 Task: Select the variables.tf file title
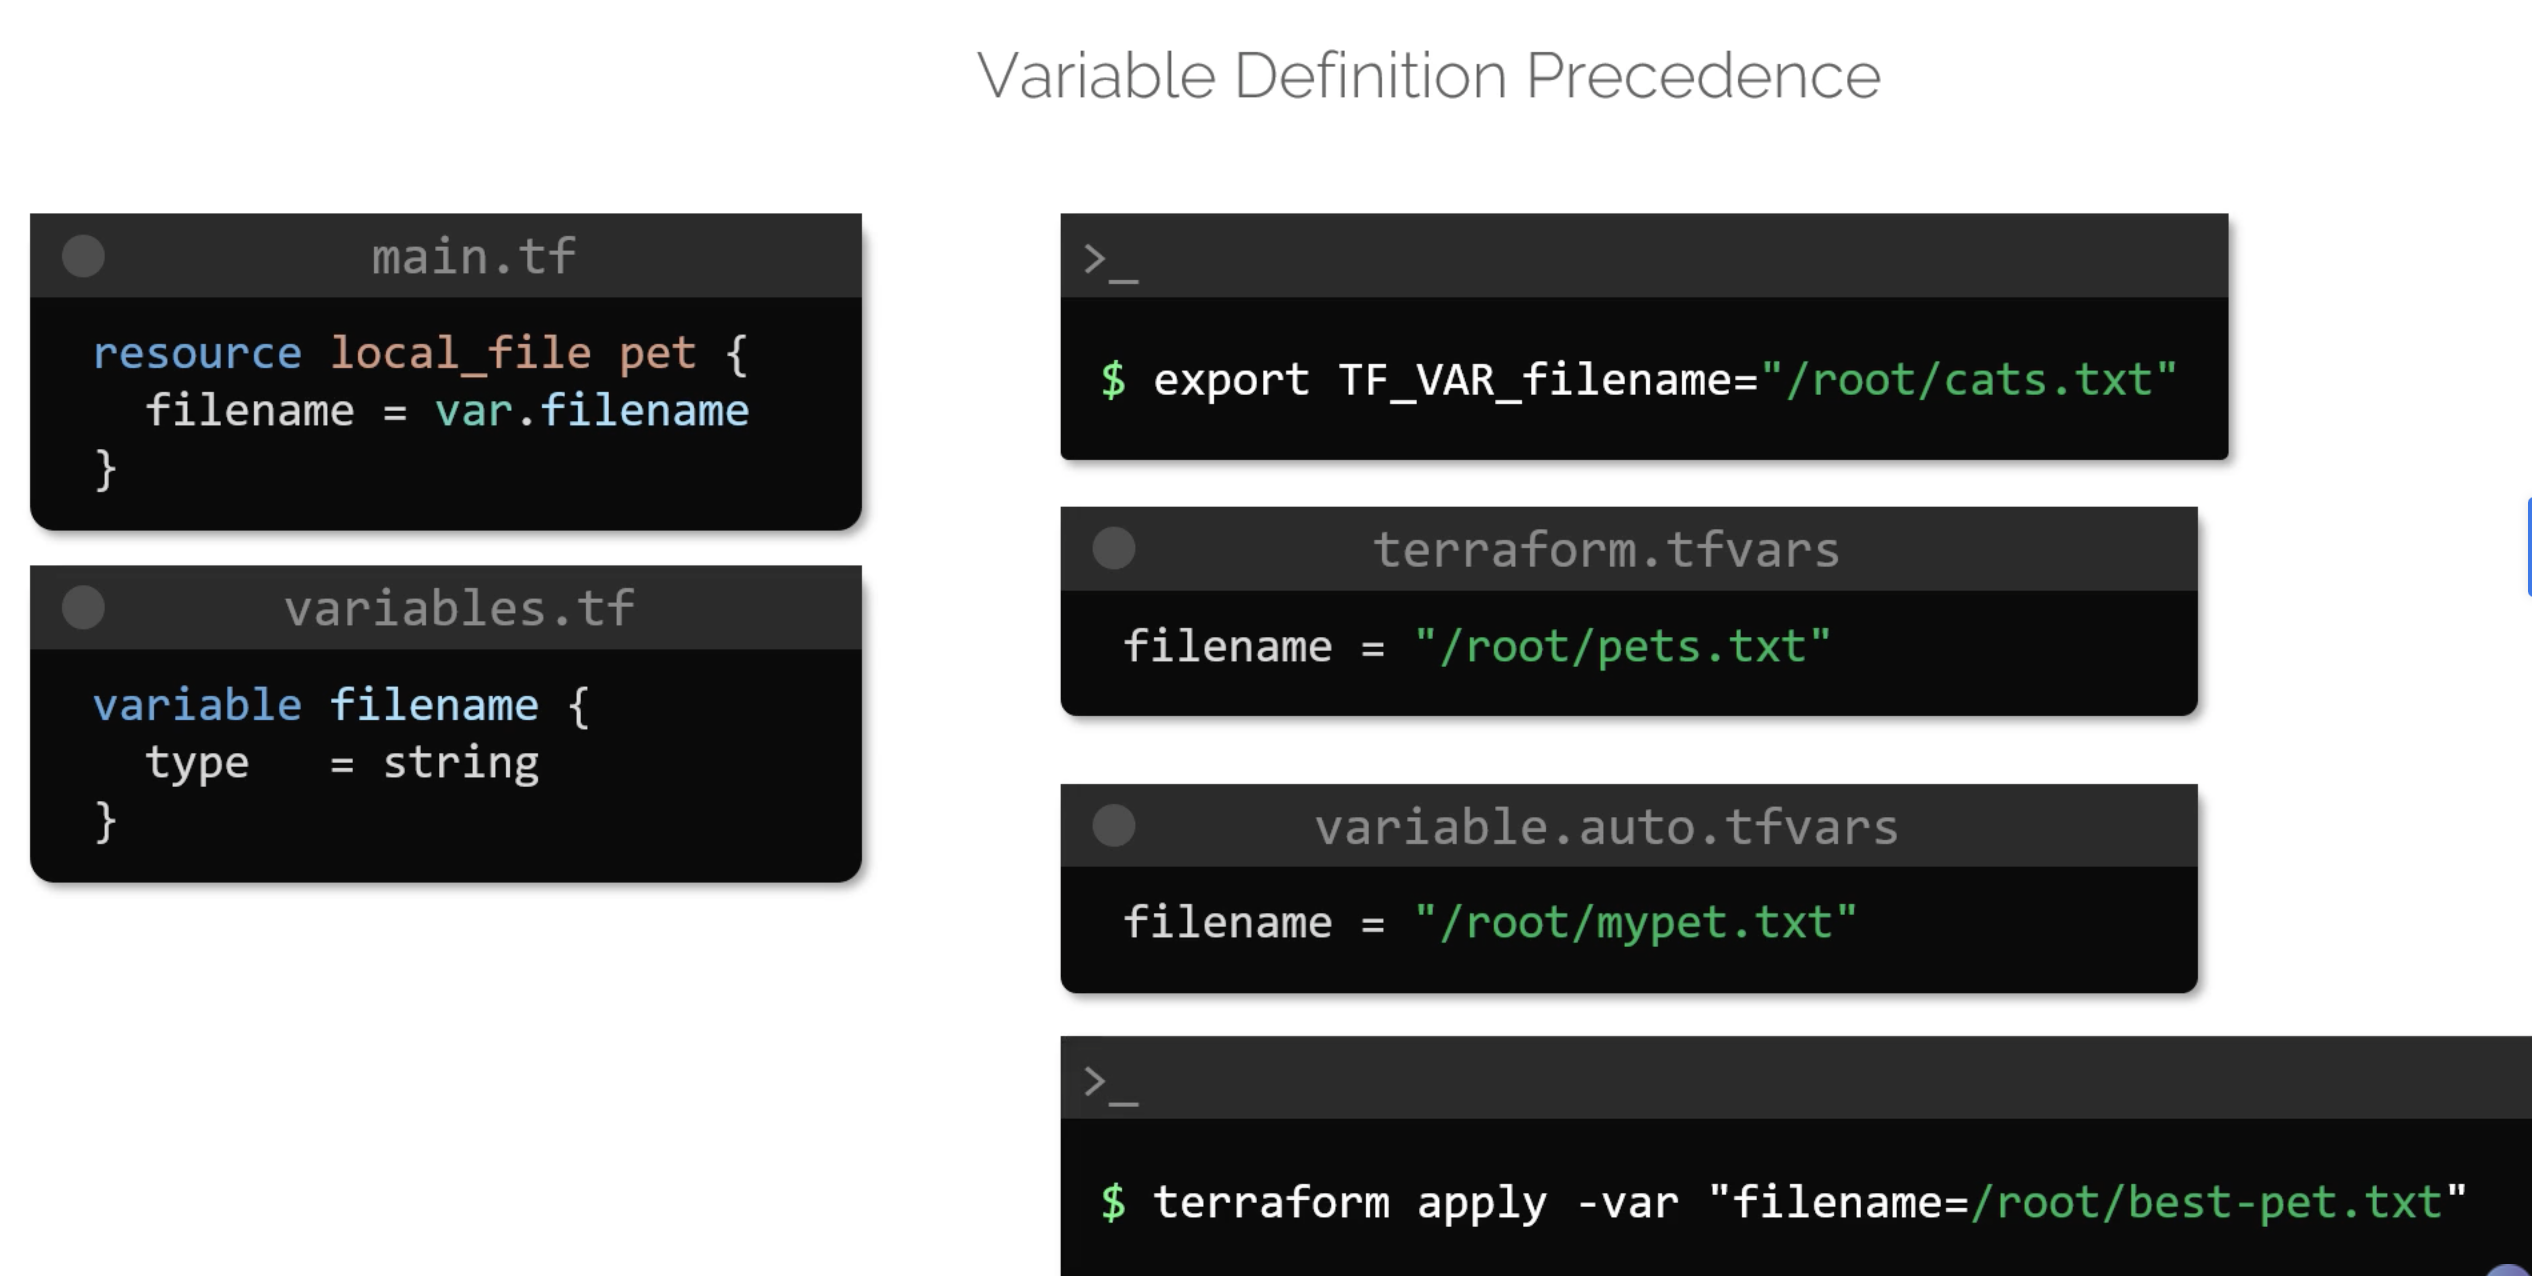459,609
